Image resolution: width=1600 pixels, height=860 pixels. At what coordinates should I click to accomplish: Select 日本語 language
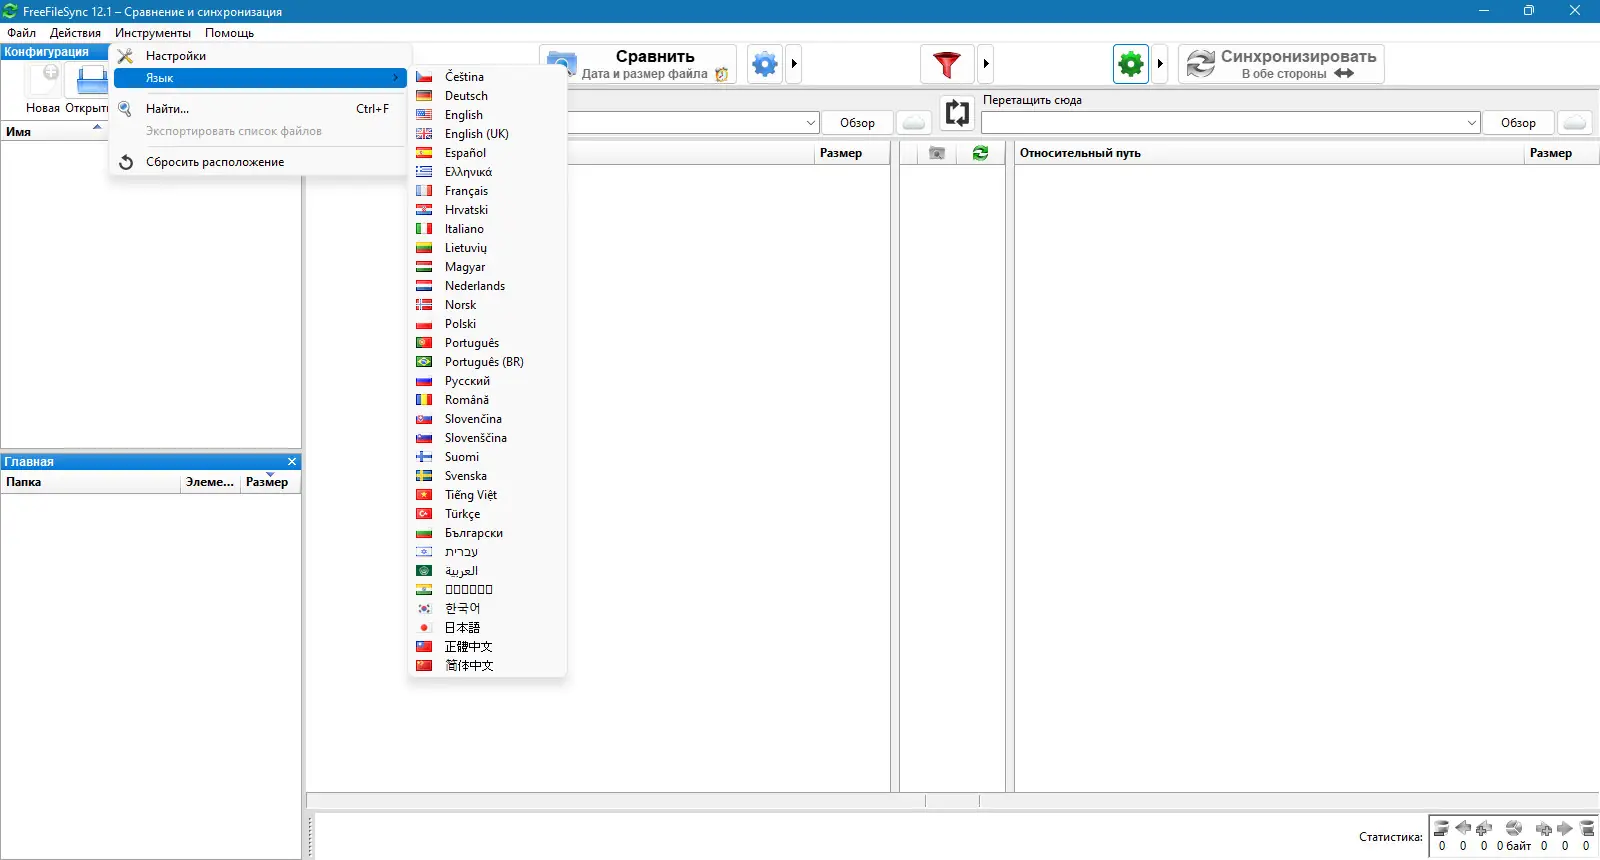(x=487, y=628)
